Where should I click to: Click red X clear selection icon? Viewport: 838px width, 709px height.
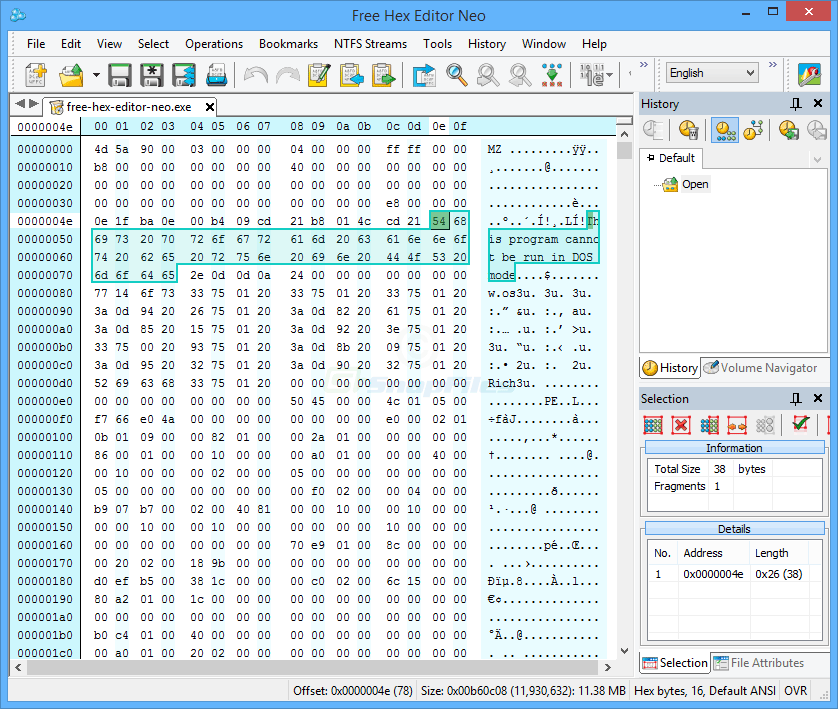(x=681, y=425)
